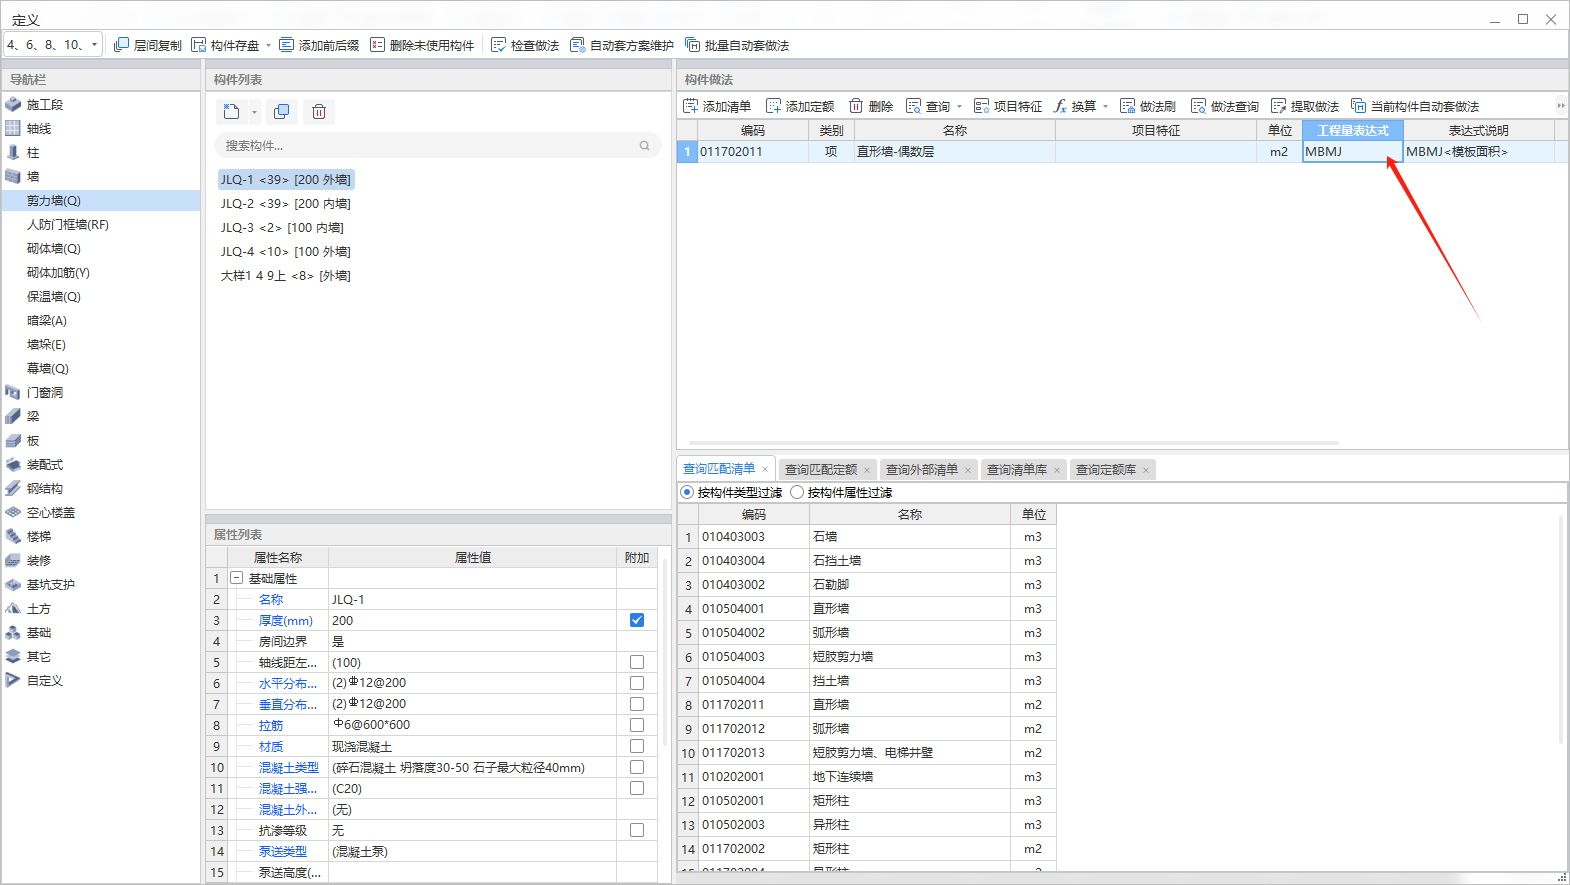The height and width of the screenshot is (885, 1570).
Task: Click the MBMJ 工程量表达式 cell
Action: (1352, 152)
